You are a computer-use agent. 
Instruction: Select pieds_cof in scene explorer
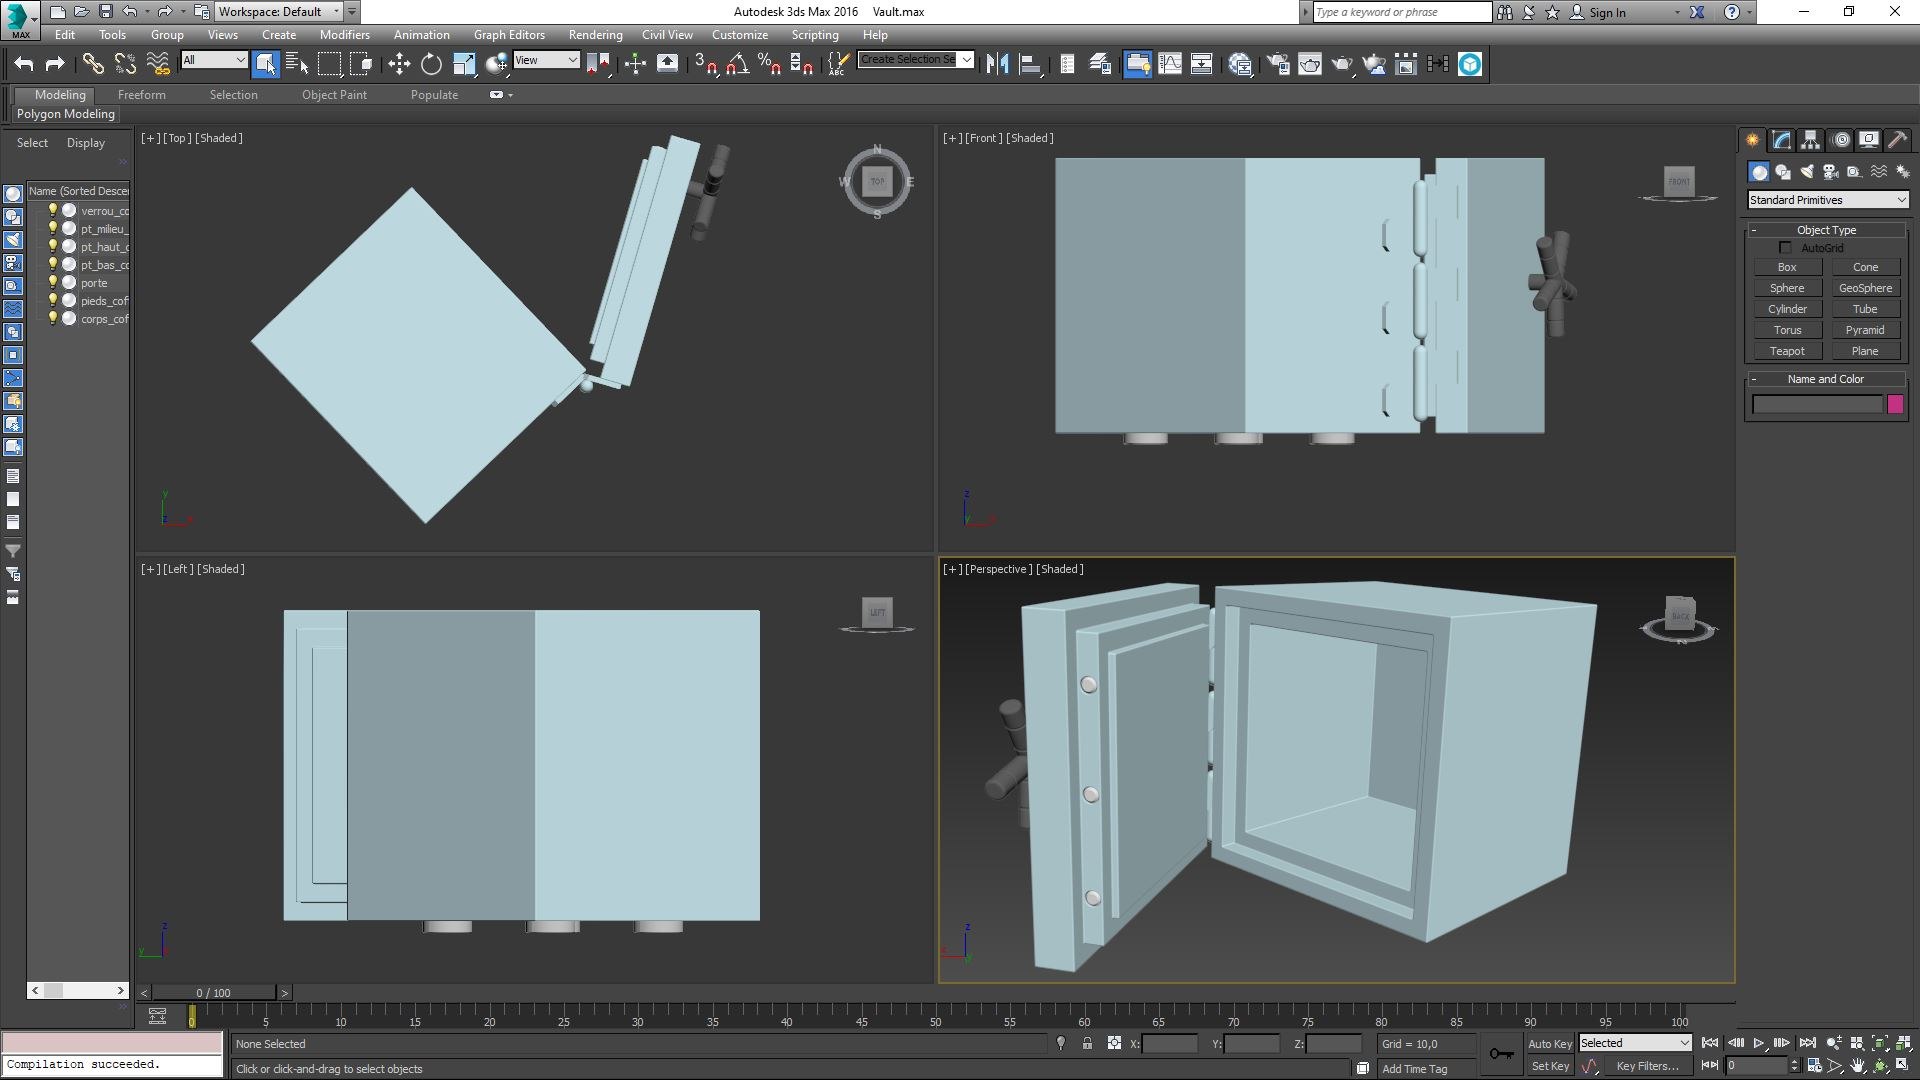(104, 301)
